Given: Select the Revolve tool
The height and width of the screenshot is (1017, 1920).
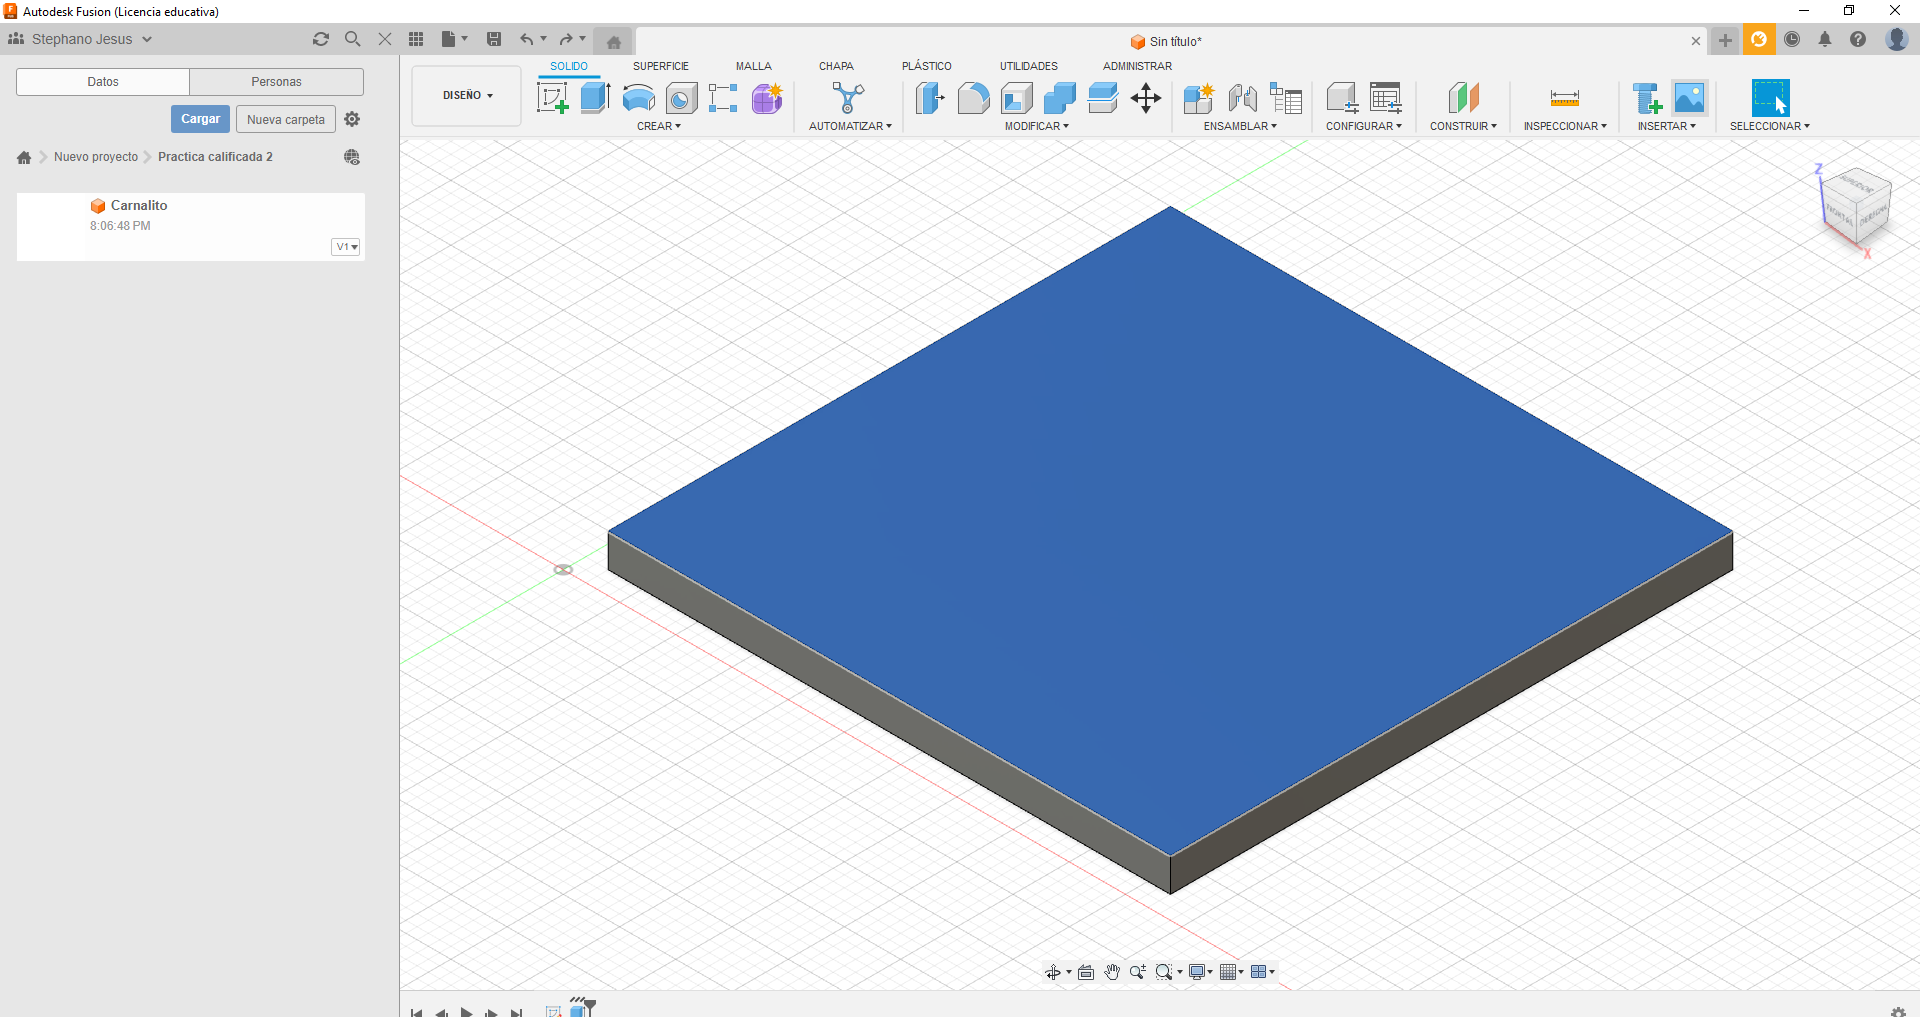Looking at the screenshot, I should pyautogui.click(x=638, y=98).
